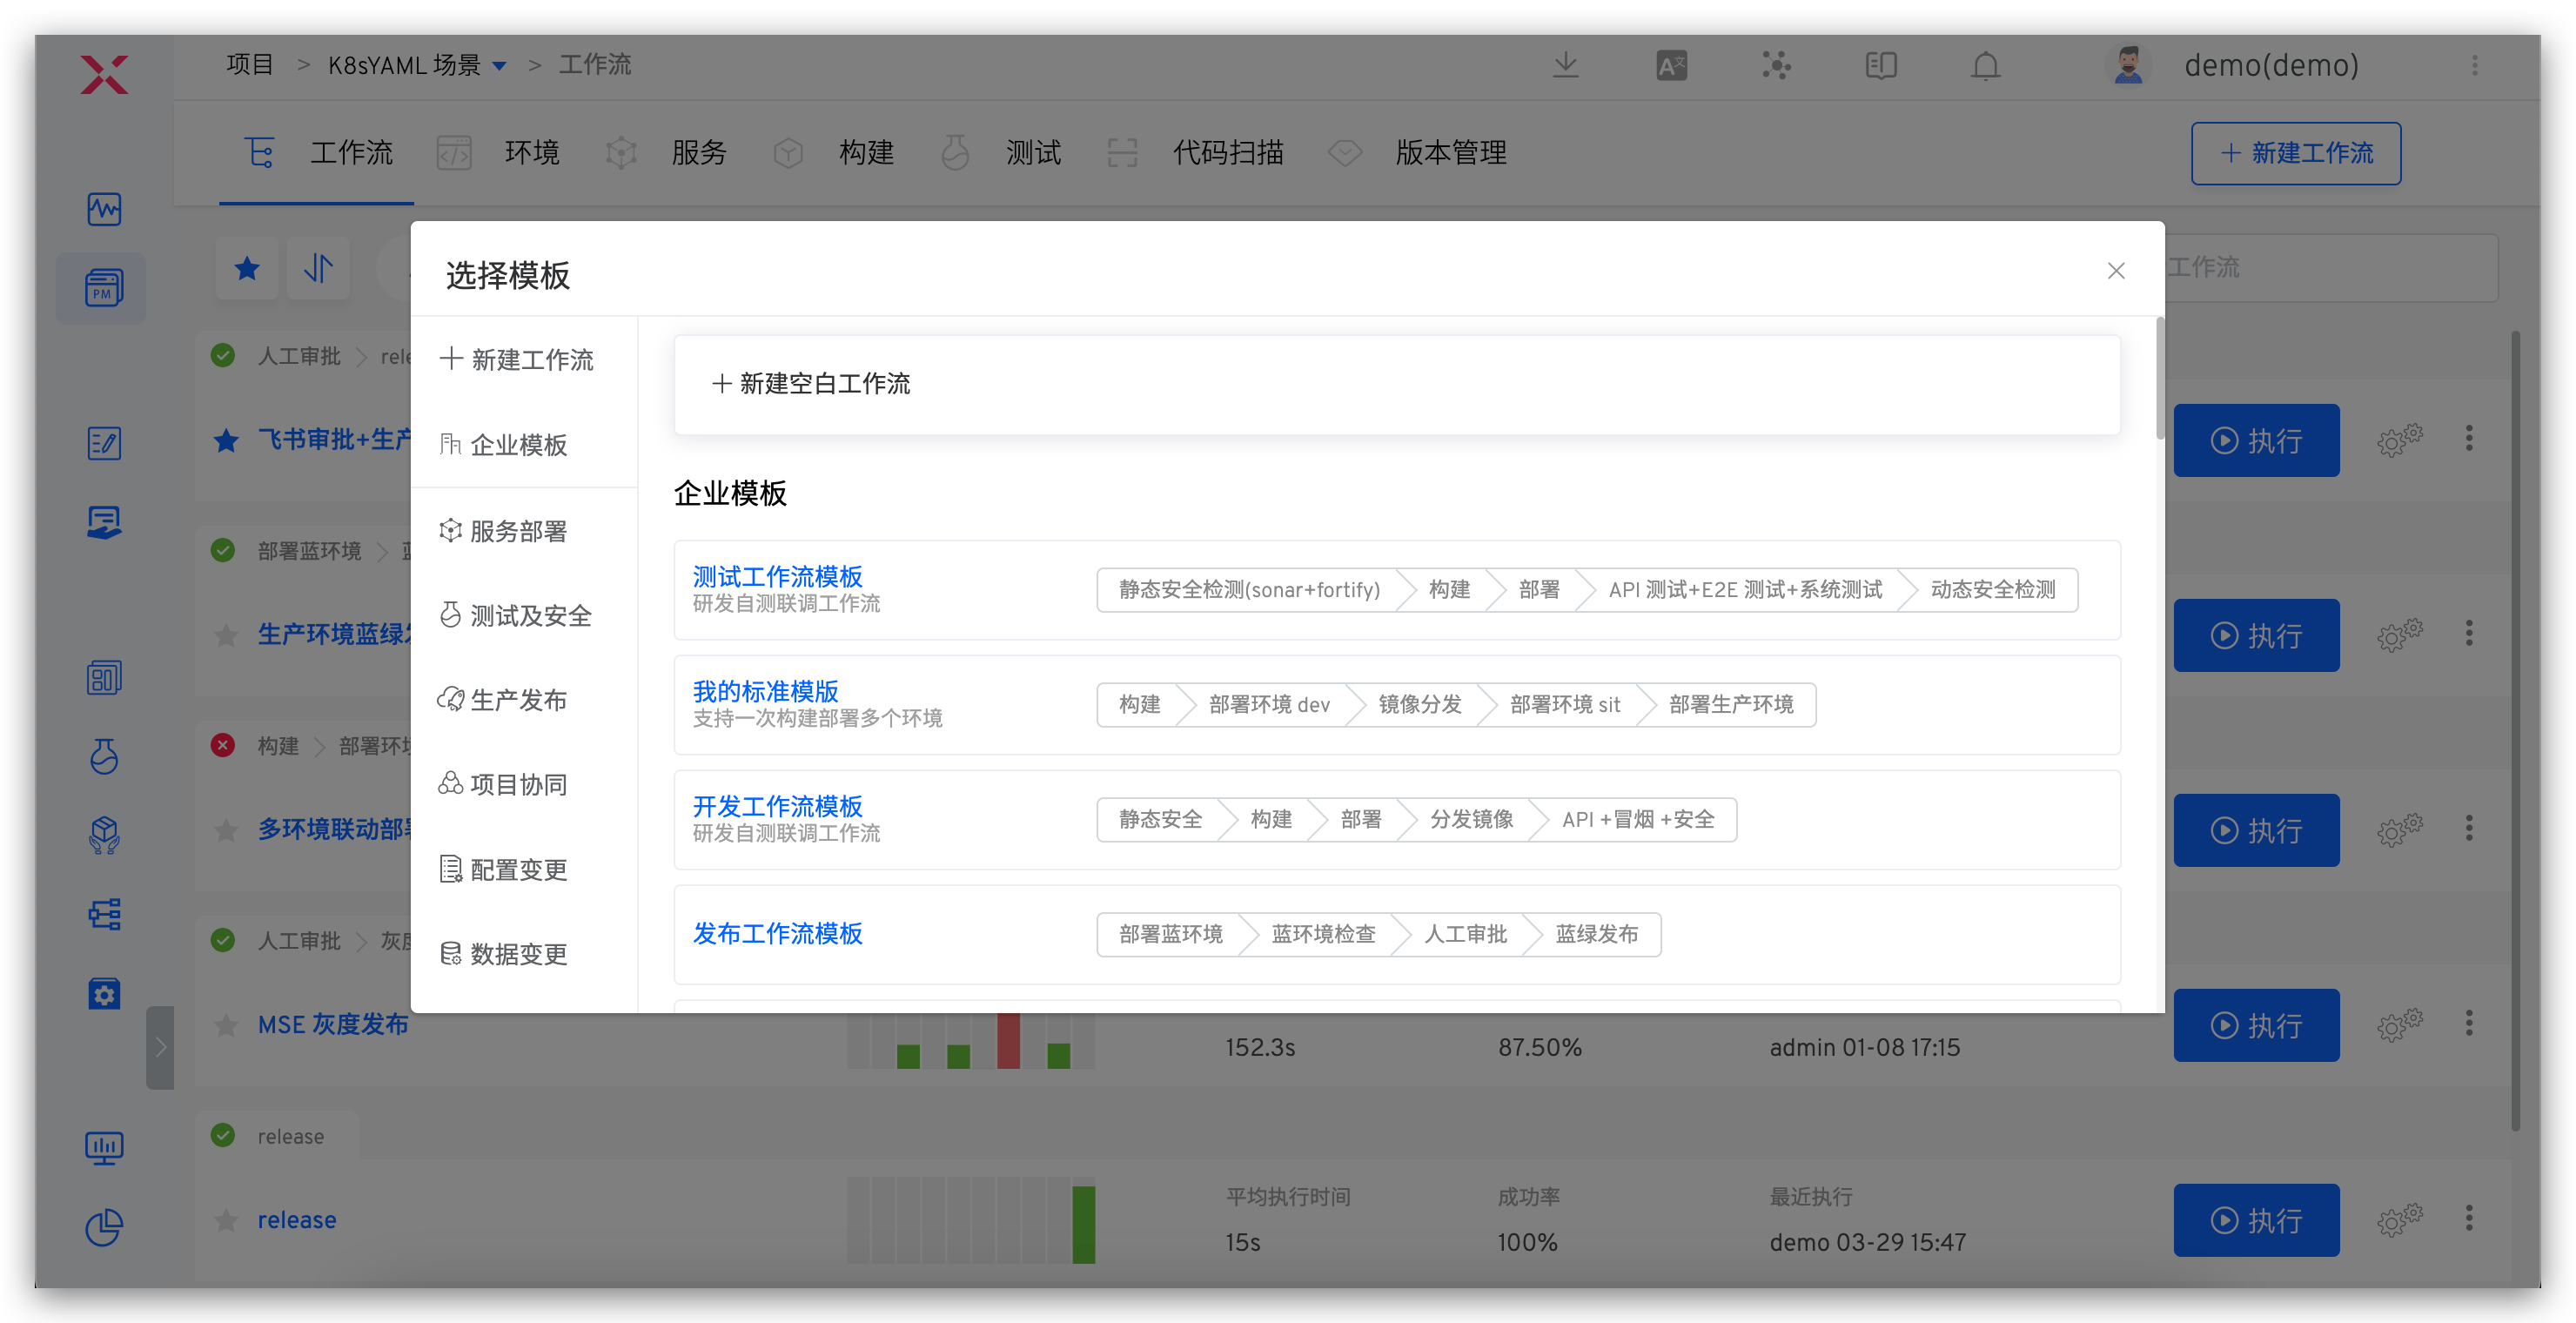
Task: Open the language translation icon in top bar
Action: 1670,65
